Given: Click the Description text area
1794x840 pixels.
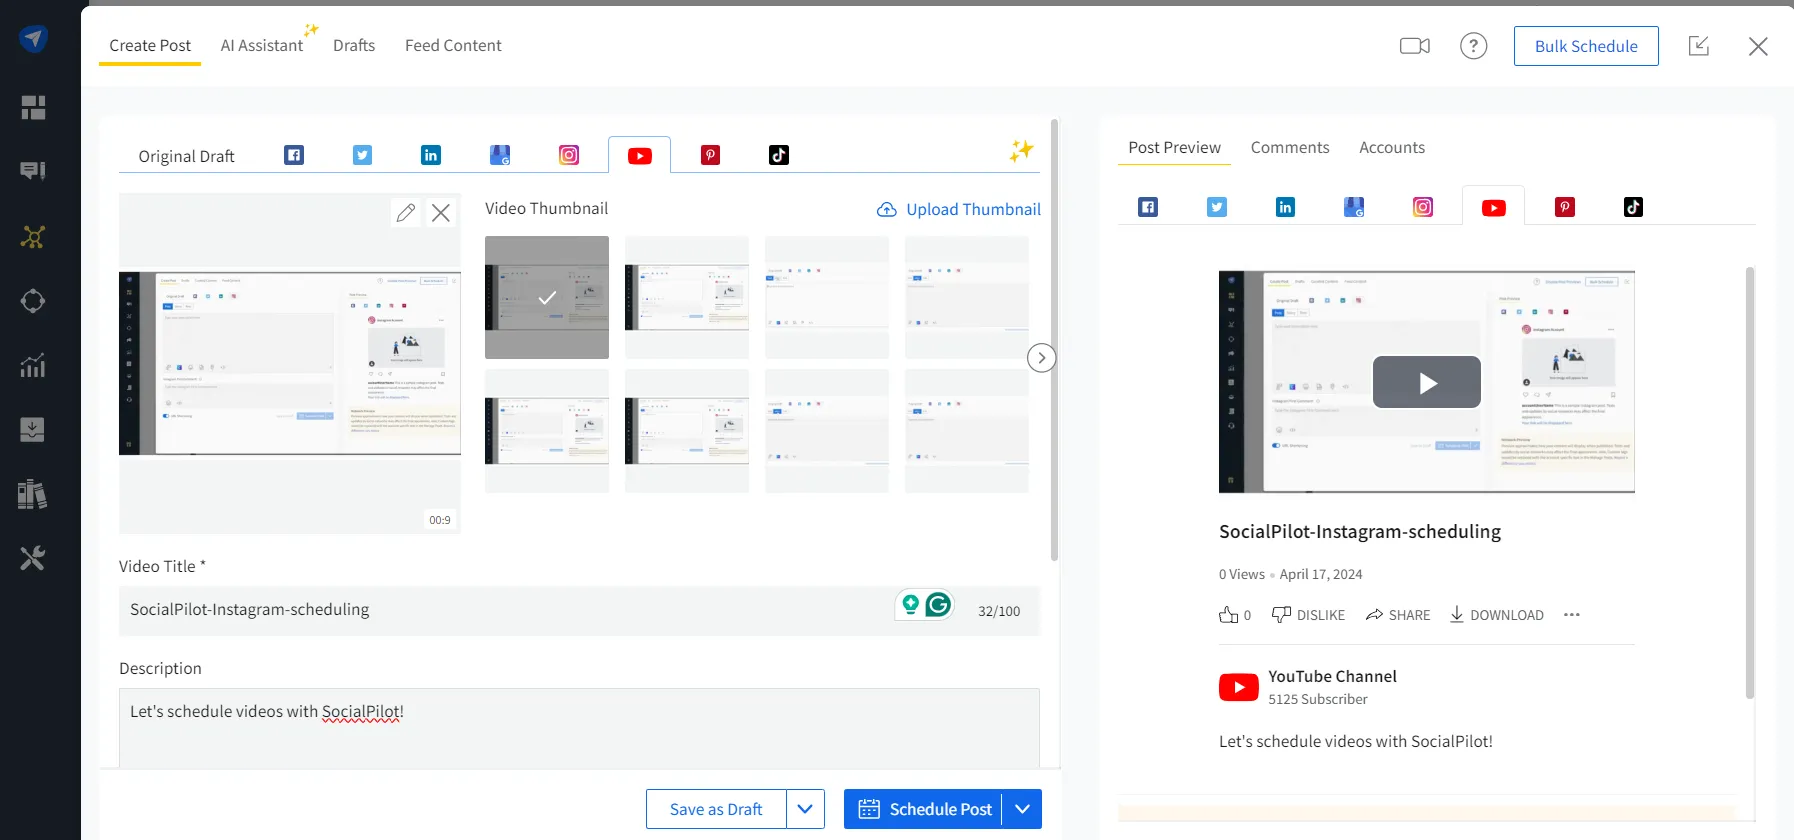Looking at the screenshot, I should coord(579,728).
